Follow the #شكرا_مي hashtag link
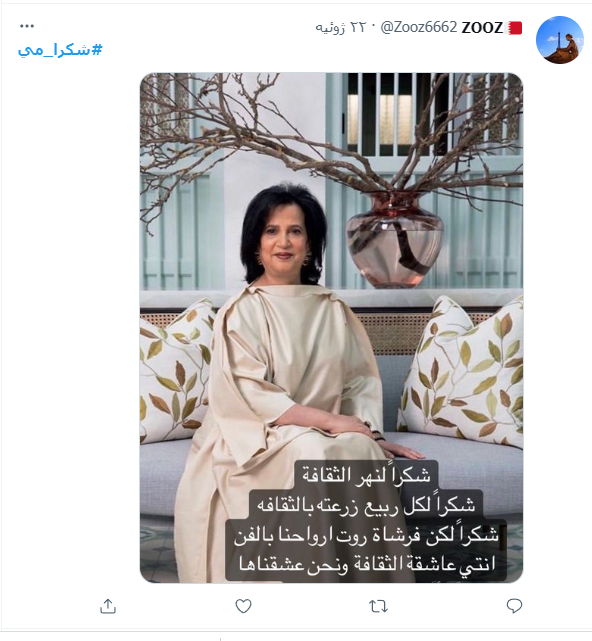Screen dimensions: 592x641 [x=60, y=50]
